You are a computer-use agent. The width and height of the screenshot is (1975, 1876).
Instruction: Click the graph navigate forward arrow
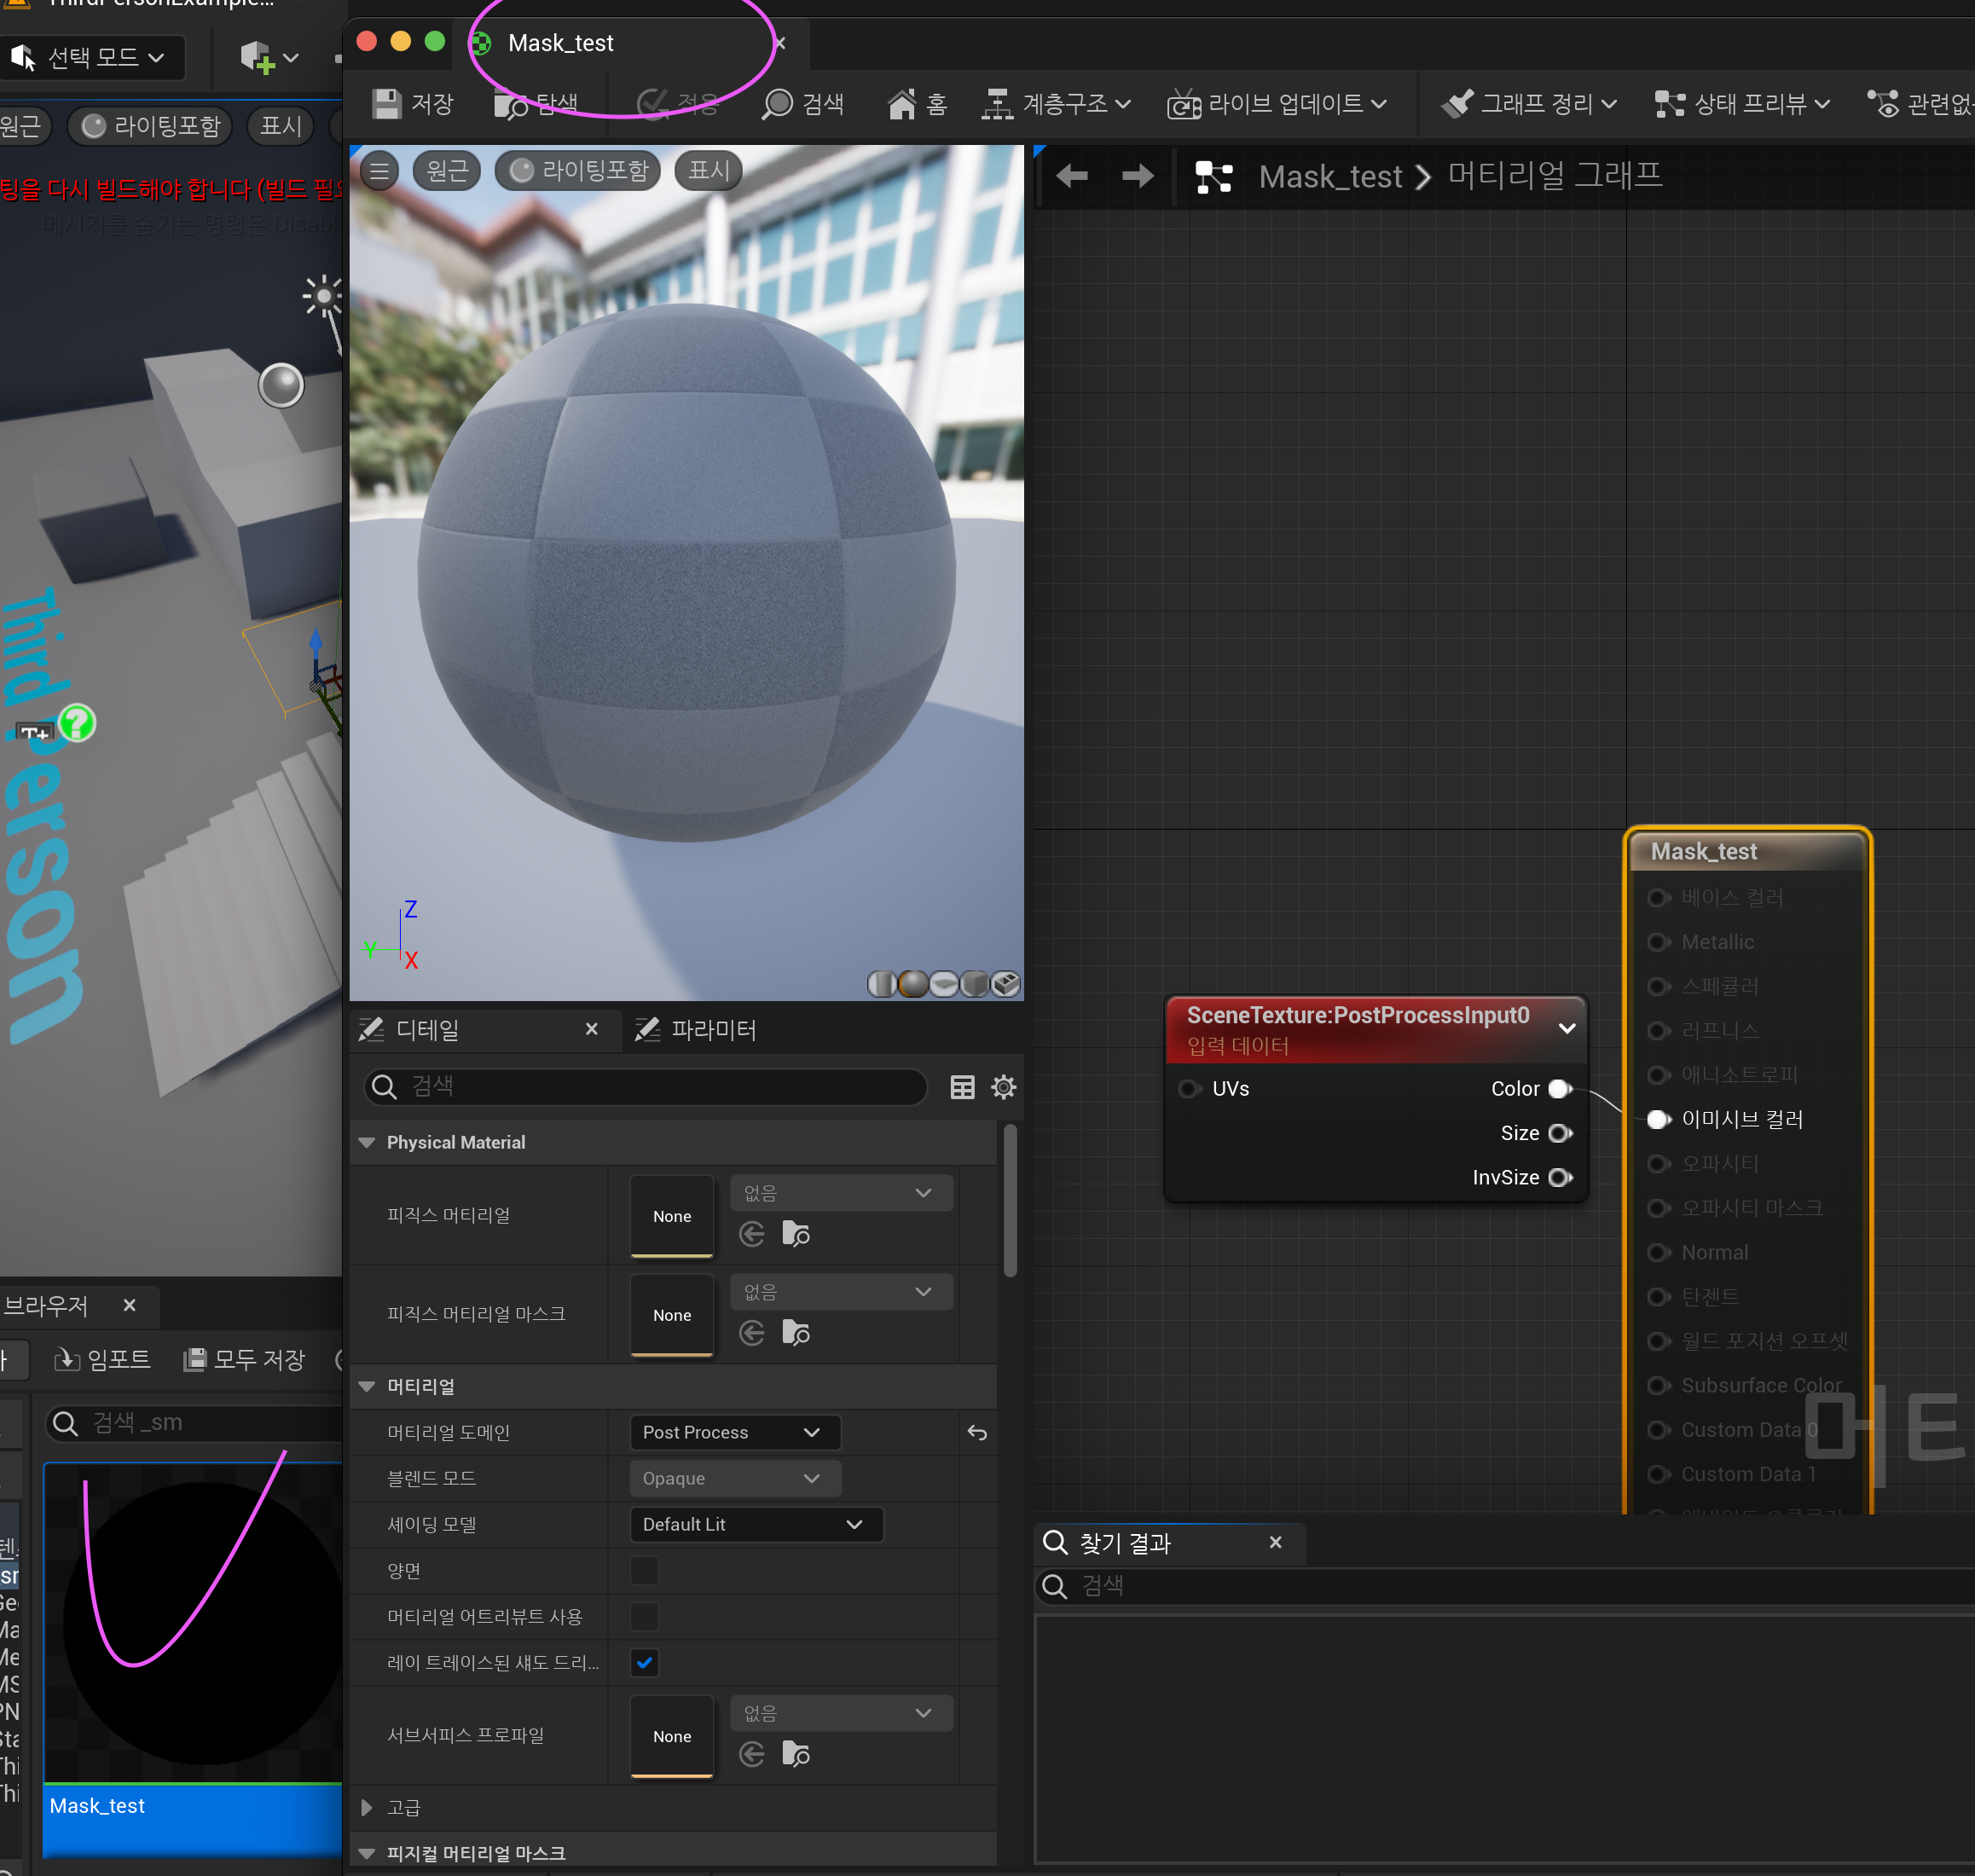click(x=1137, y=177)
